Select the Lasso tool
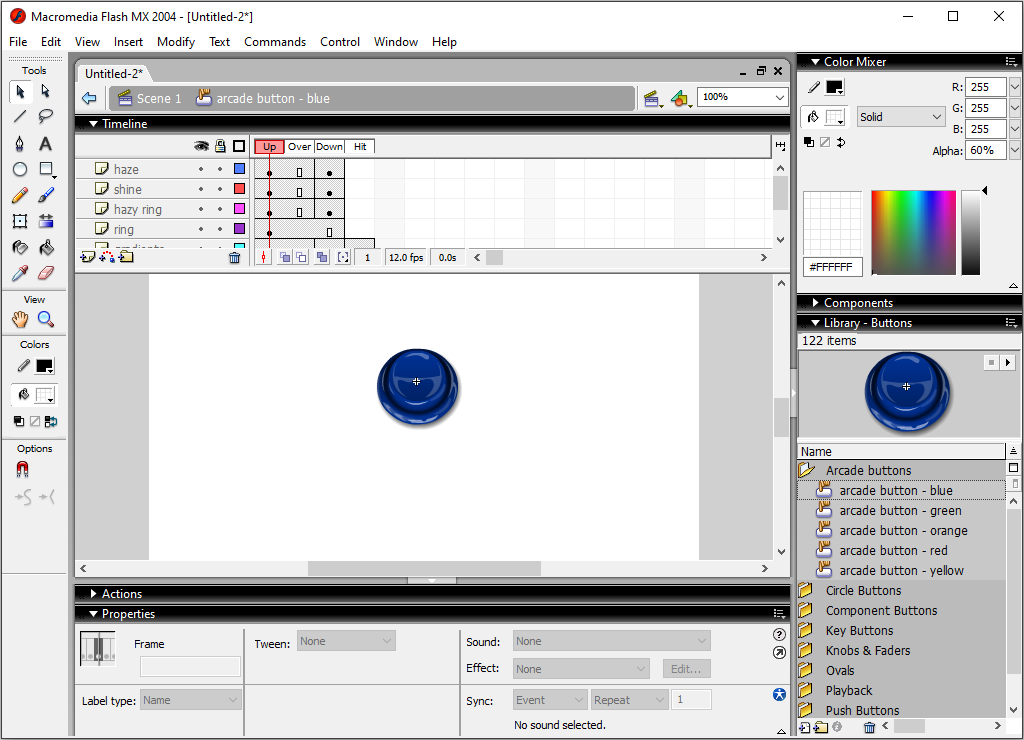 46,115
